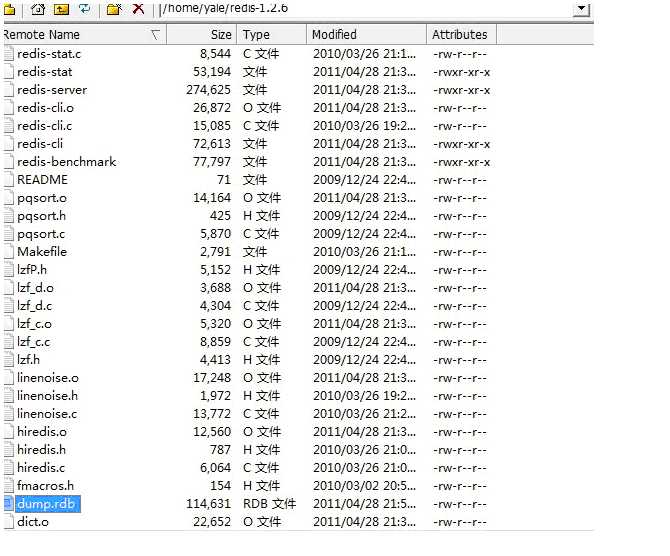Select the pqsort.h file name
Viewport: 670px width, 556px height.
pos(41,216)
